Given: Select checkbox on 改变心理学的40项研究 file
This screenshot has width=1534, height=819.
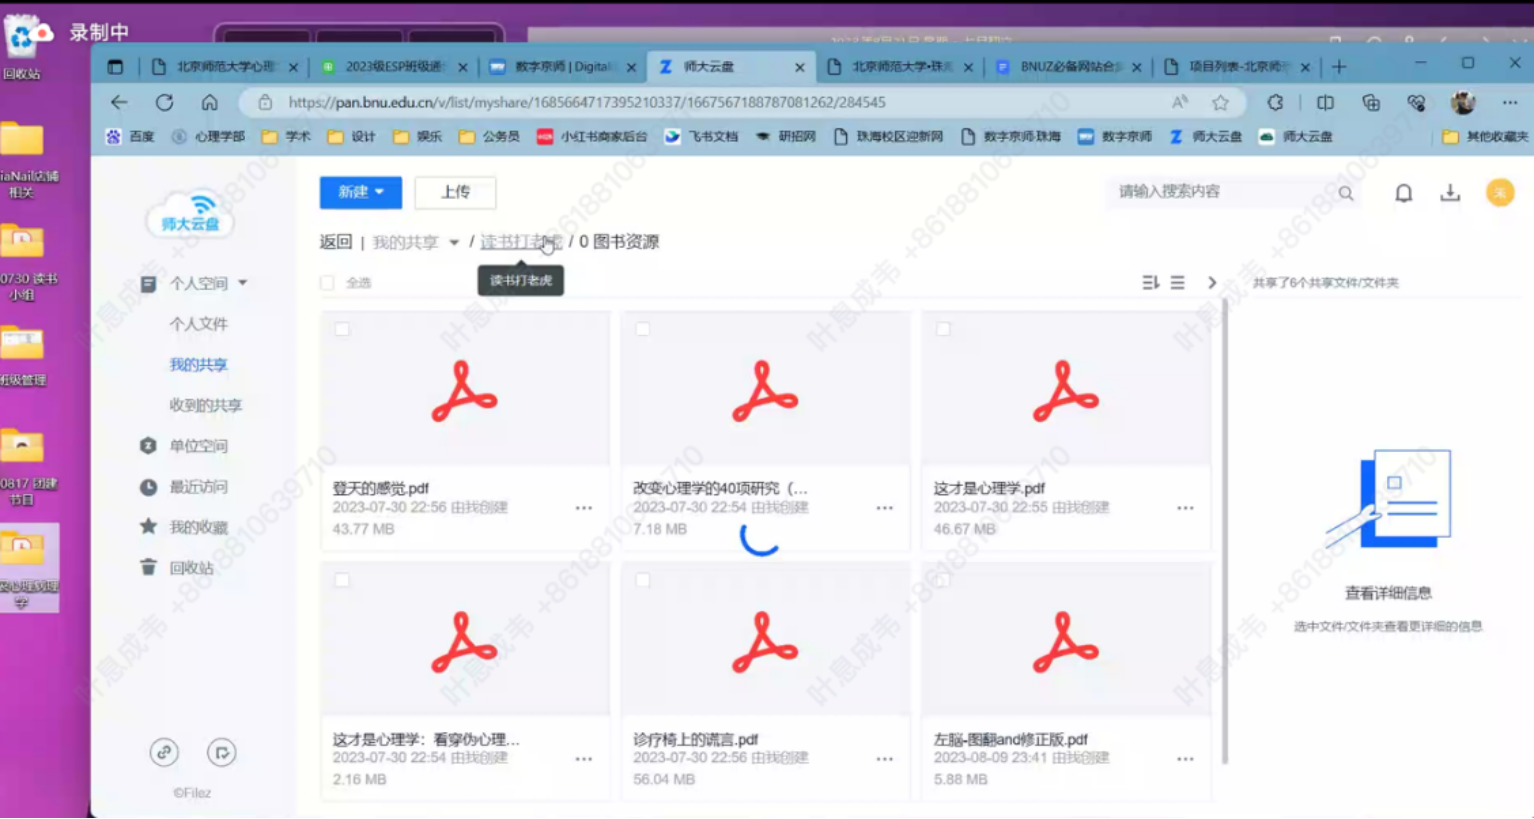Looking at the screenshot, I should click(643, 329).
